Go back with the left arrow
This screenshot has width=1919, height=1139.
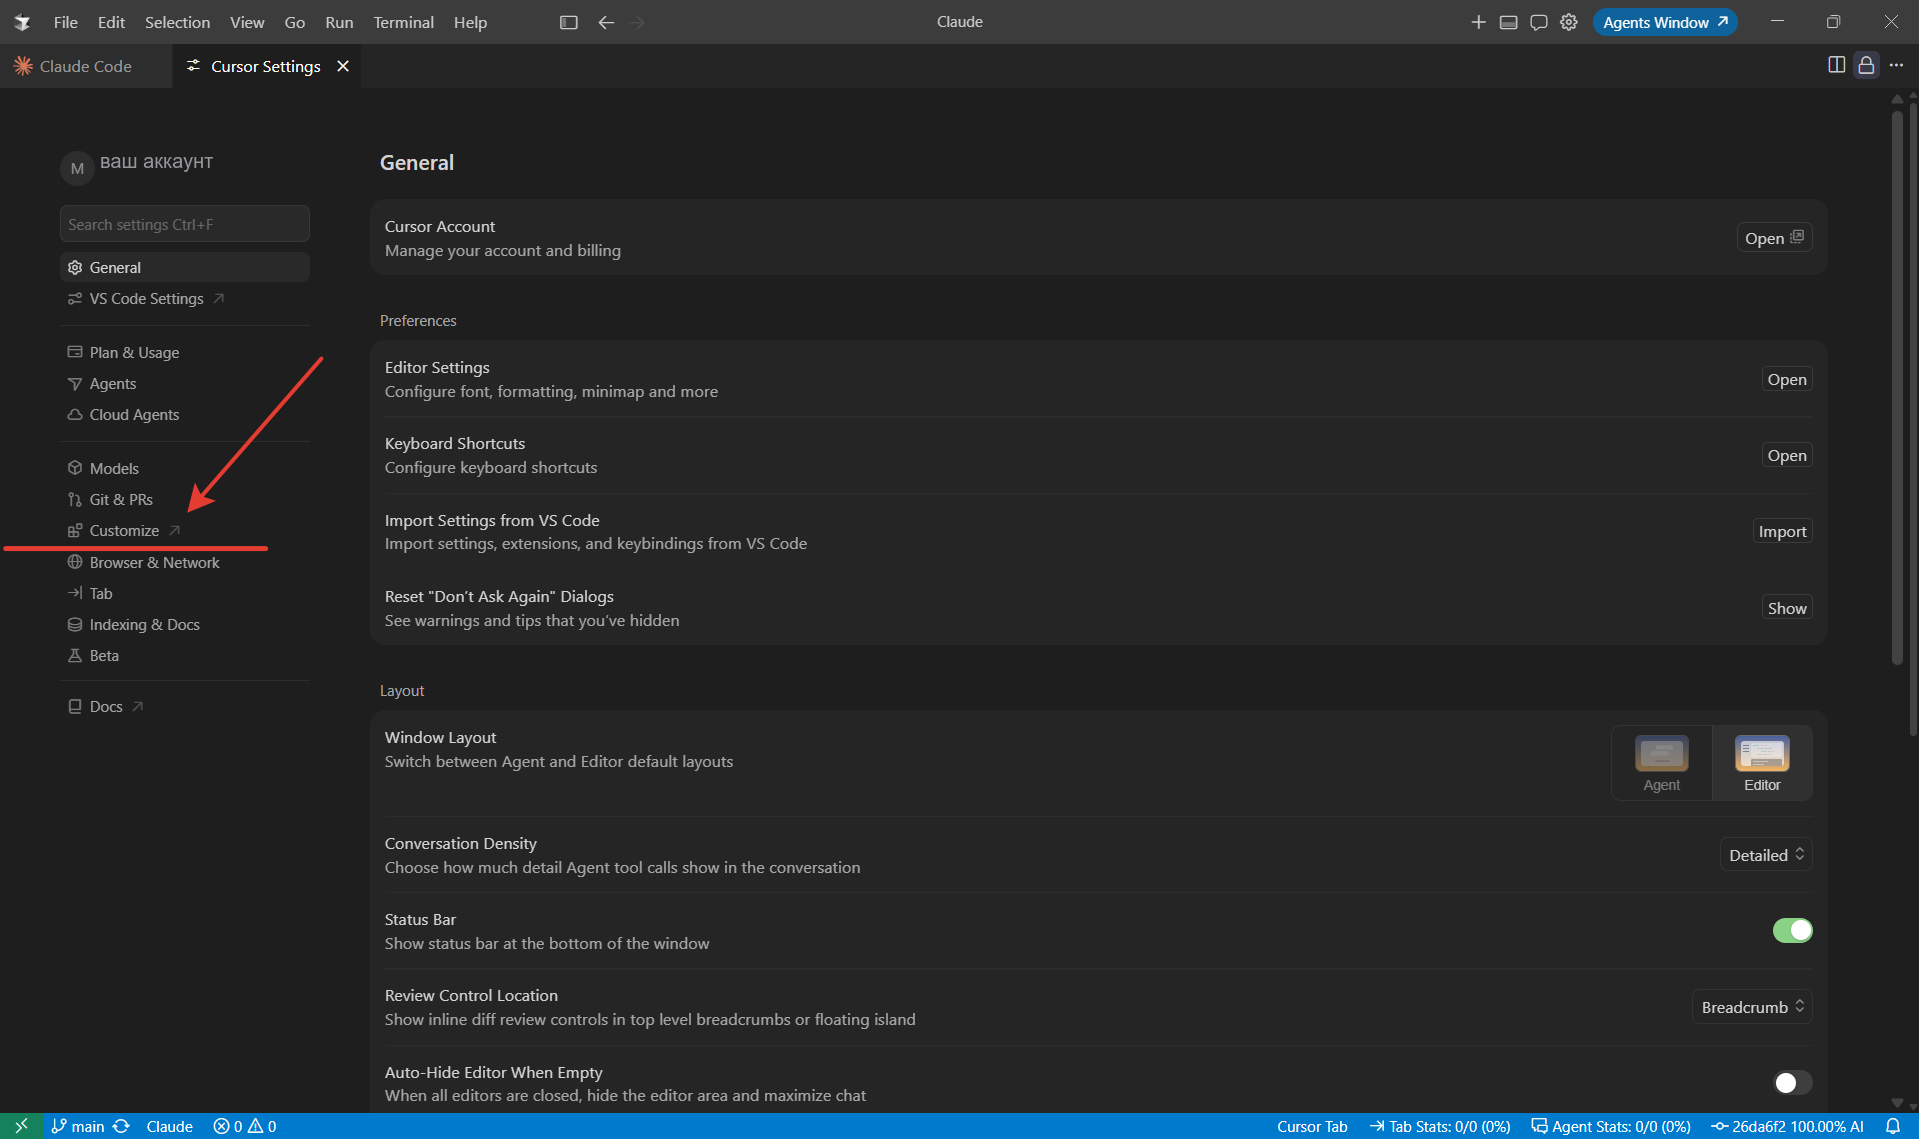[606, 22]
